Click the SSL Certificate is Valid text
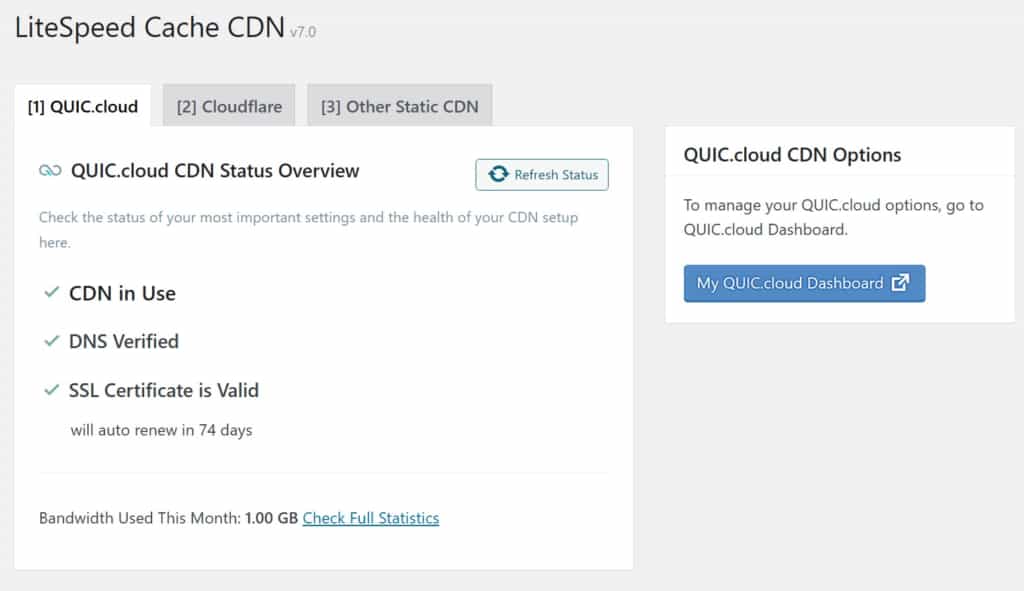This screenshot has height=591, width=1024. point(164,390)
